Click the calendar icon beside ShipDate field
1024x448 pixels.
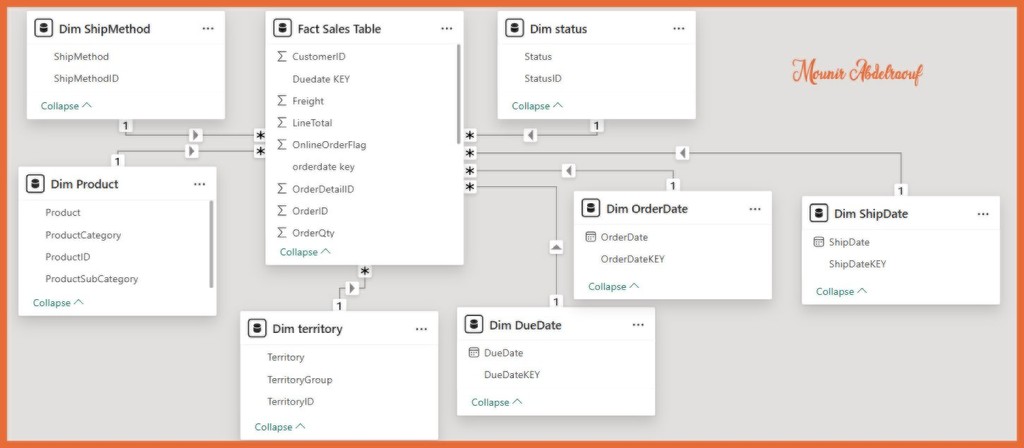(818, 242)
